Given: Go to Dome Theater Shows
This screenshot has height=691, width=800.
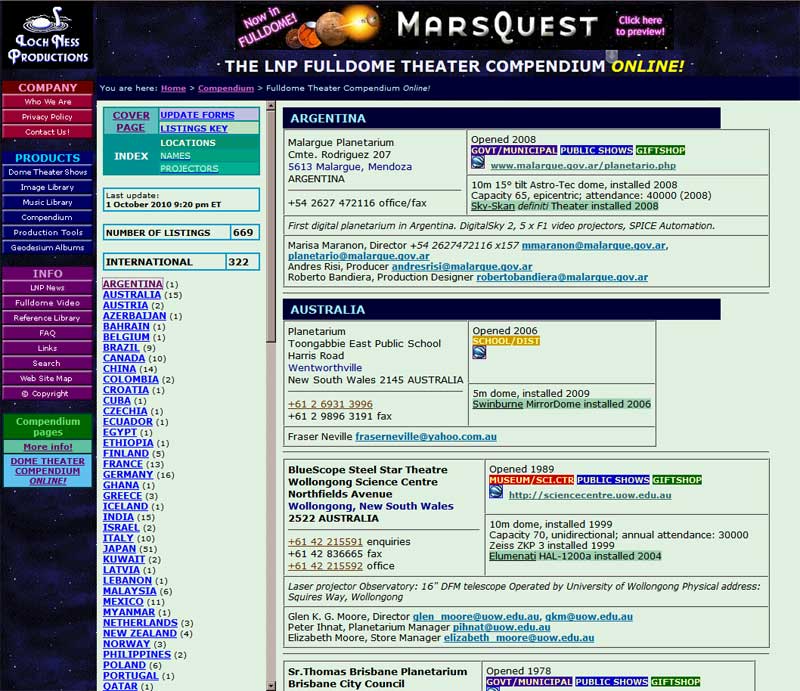Looking at the screenshot, I should [47, 172].
